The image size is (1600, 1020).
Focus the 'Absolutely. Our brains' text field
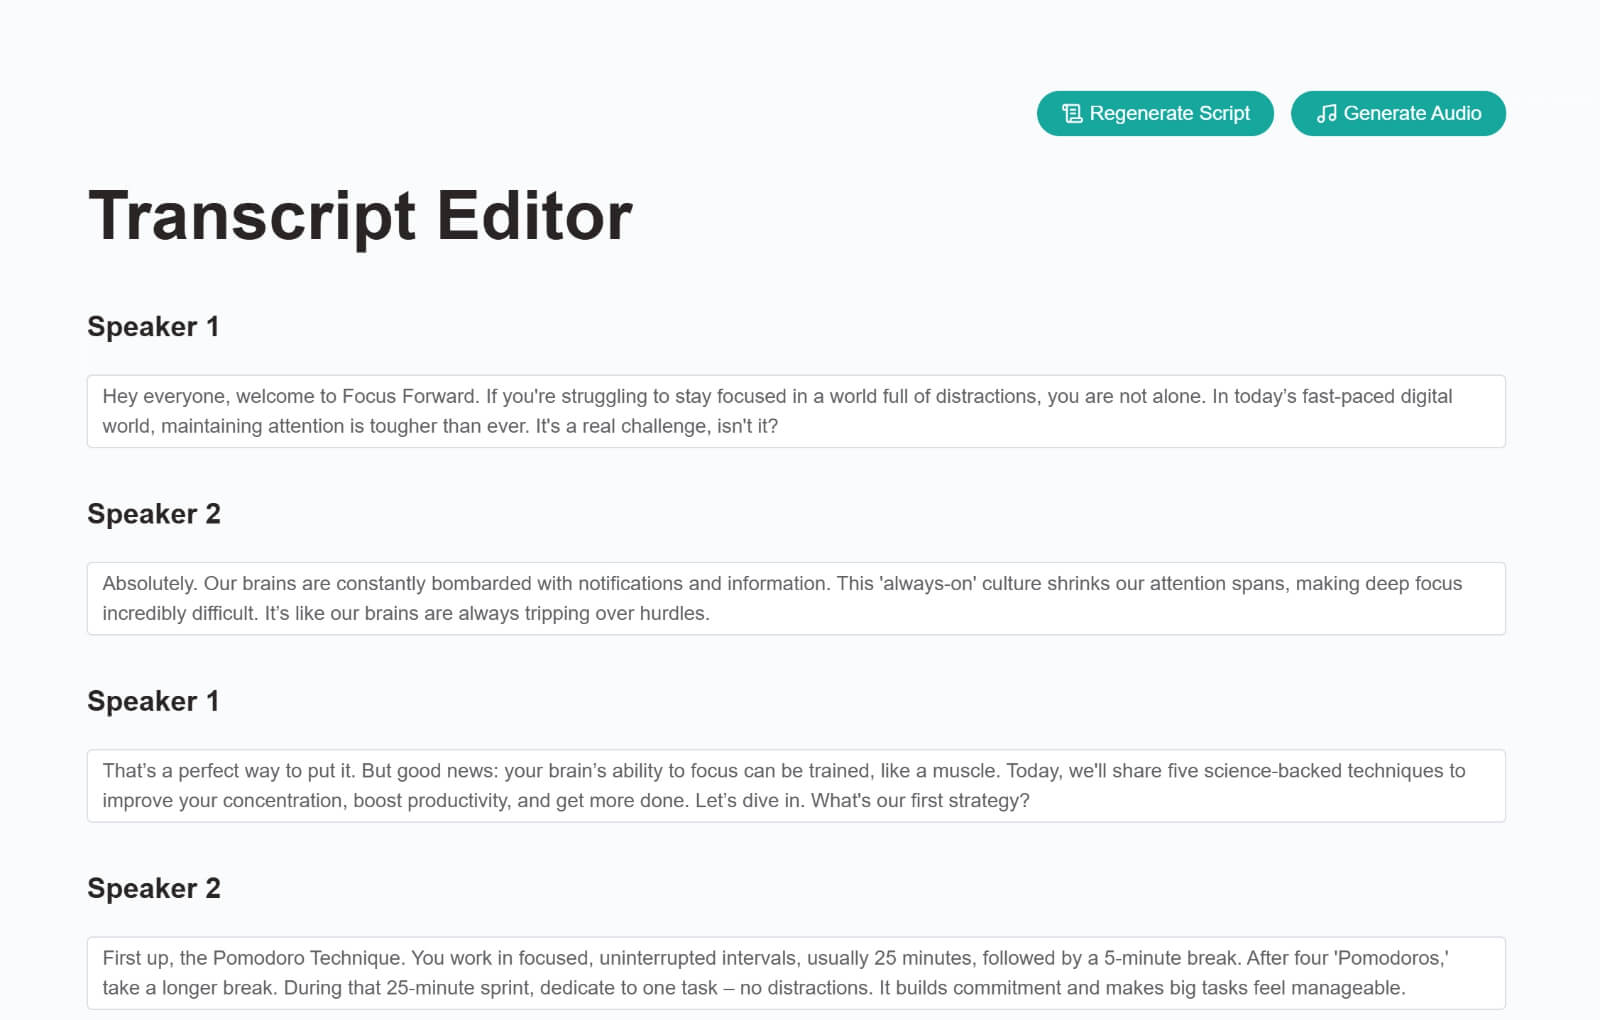pyautogui.click(x=795, y=598)
